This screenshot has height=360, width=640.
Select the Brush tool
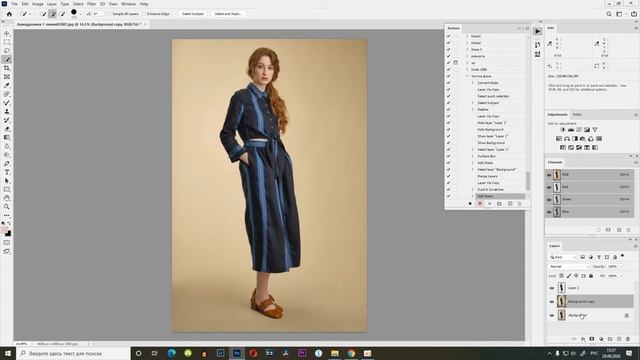coord(7,103)
